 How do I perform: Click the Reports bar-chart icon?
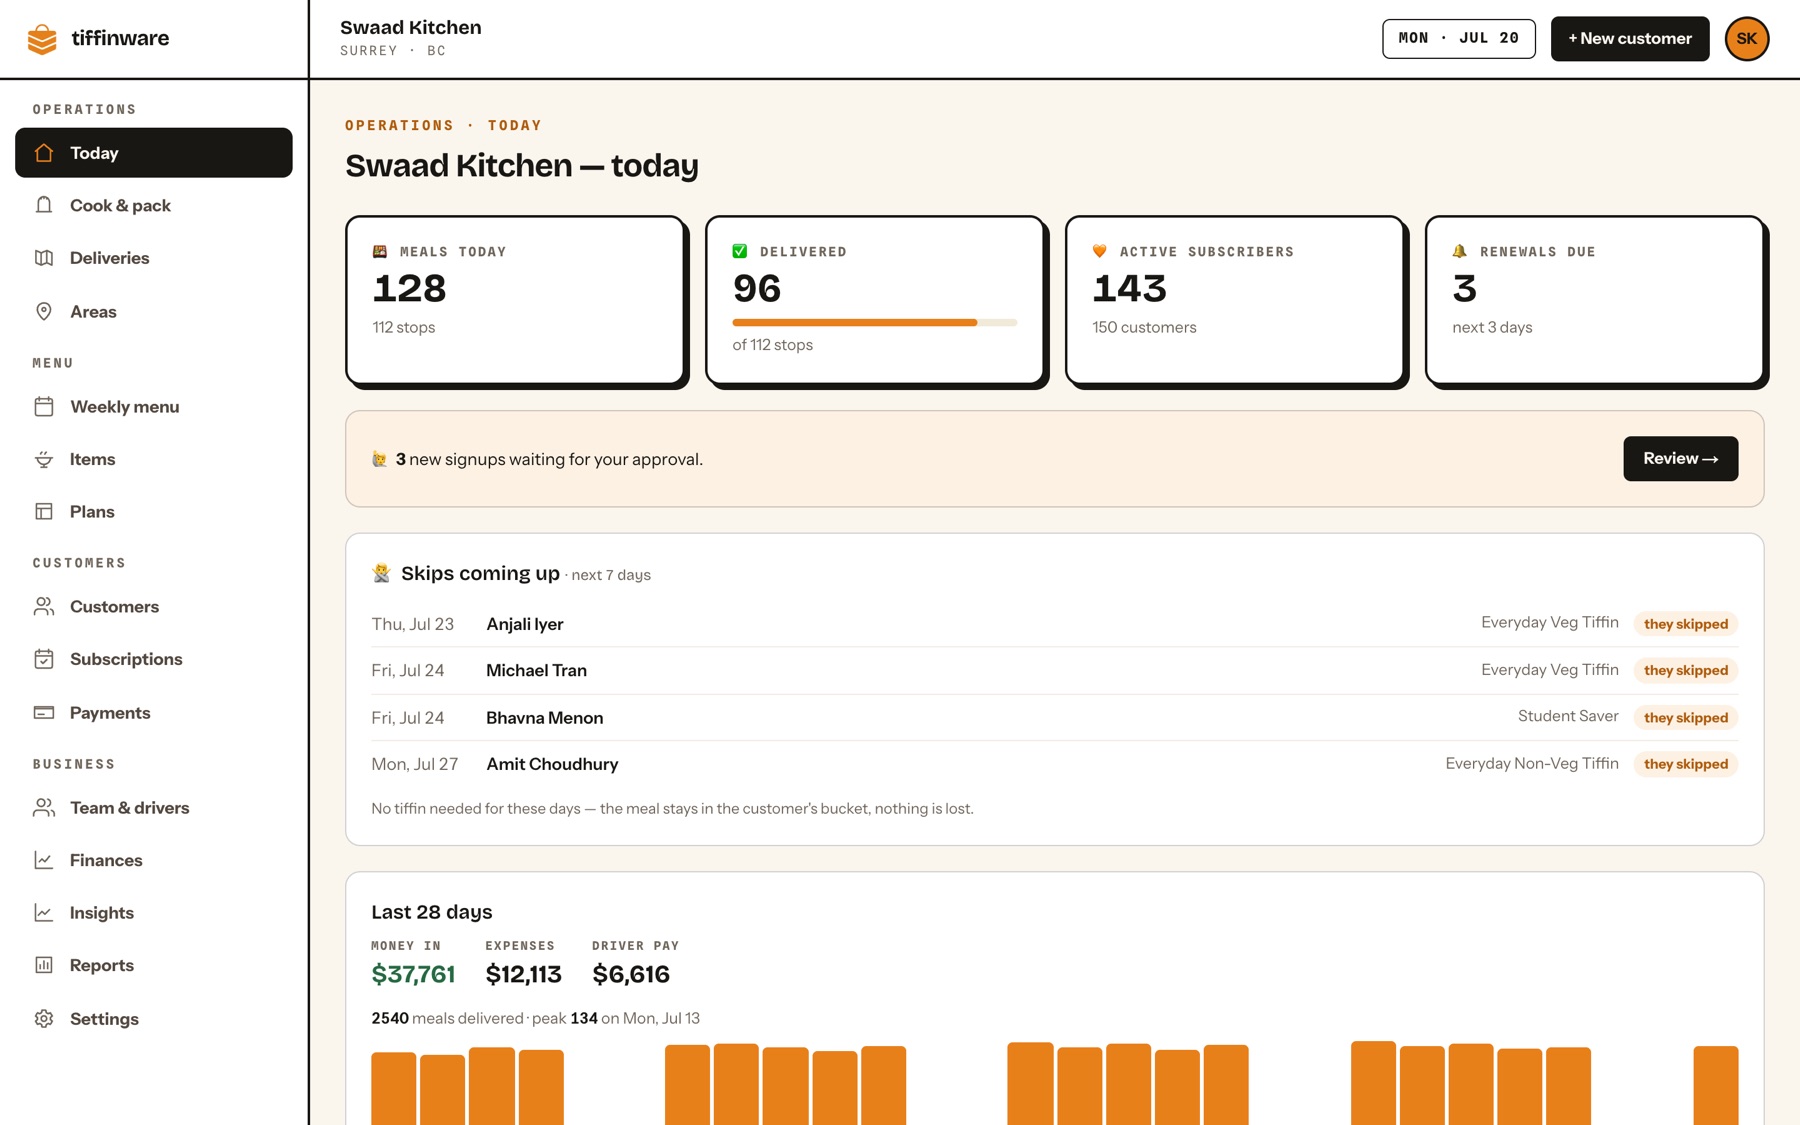click(x=44, y=965)
